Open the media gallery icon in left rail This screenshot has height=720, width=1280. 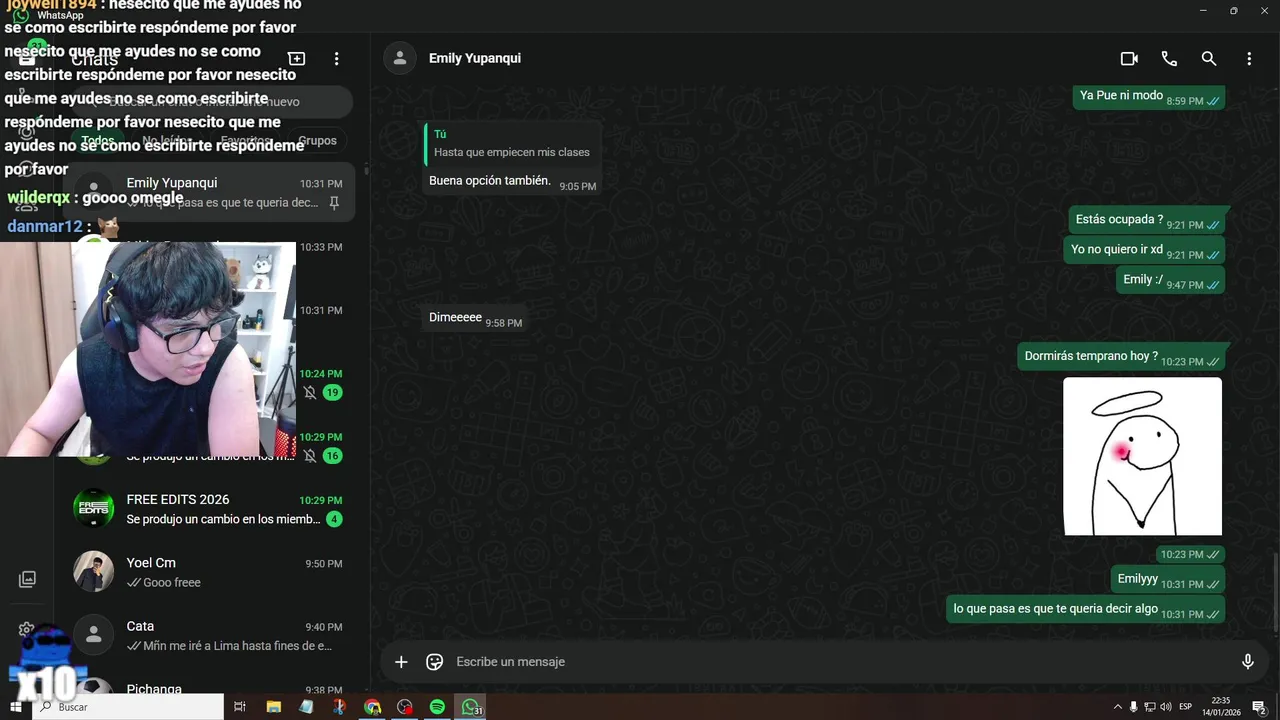(x=27, y=579)
